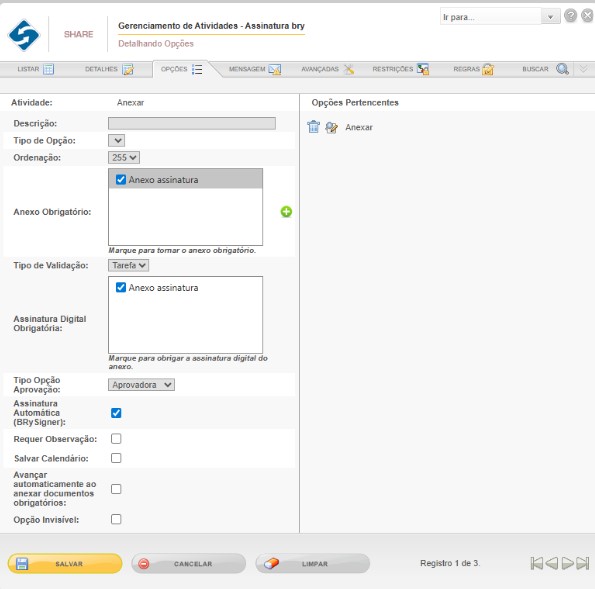The image size is (595, 589).
Task: Expand the Ordenação 255 dropdown
Action: (124, 157)
